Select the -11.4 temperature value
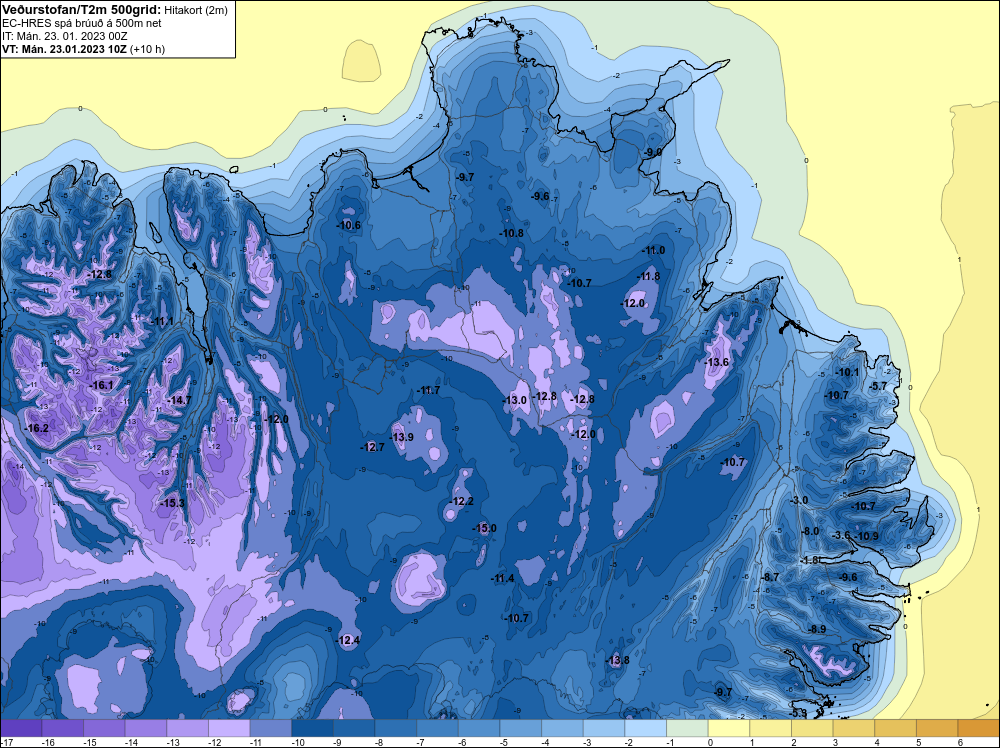The width and height of the screenshot is (1000, 748). 502,578
